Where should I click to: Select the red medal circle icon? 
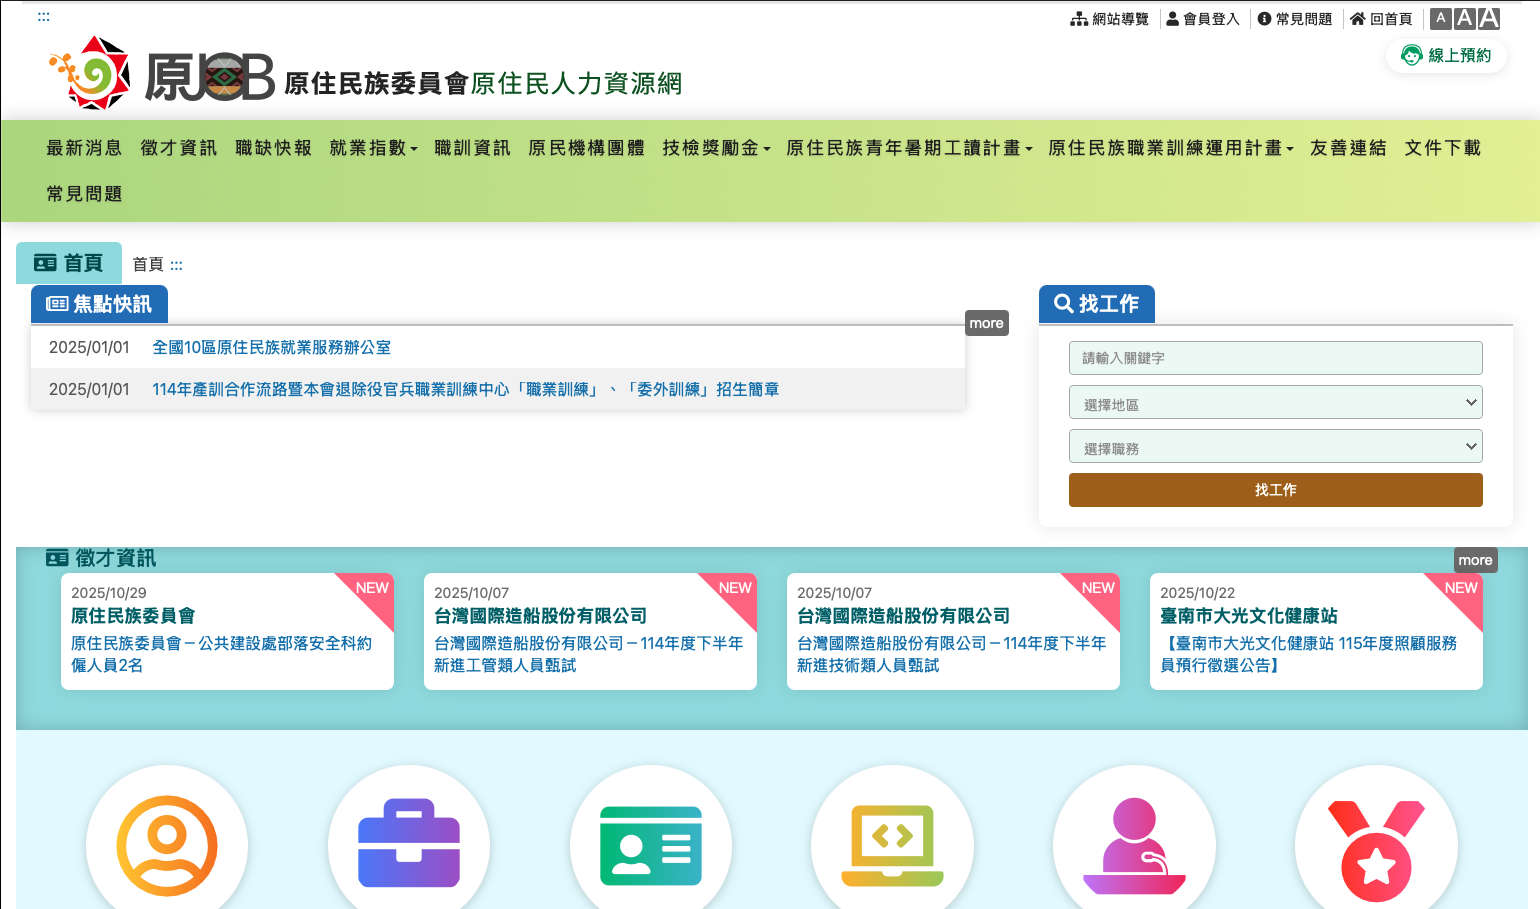1376,846
